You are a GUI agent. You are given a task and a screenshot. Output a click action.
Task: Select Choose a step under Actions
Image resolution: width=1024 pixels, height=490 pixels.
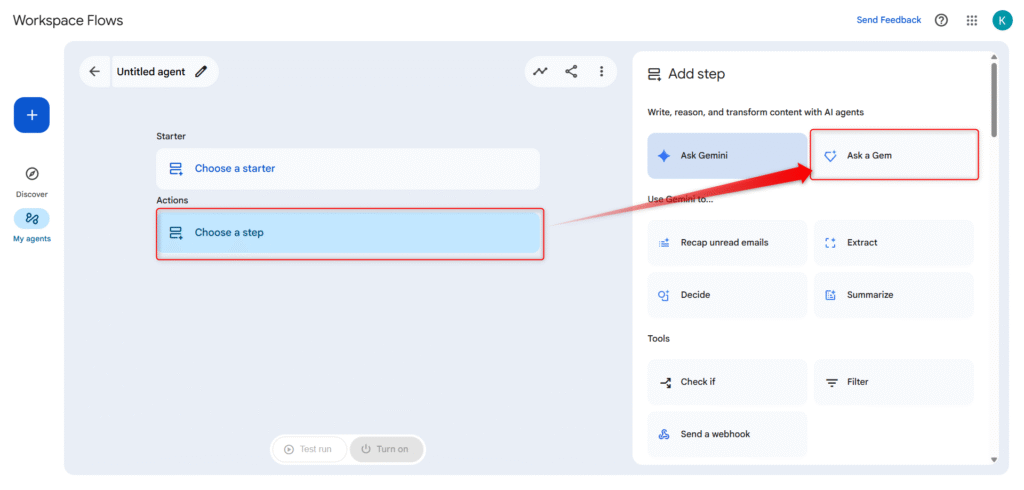[349, 233]
